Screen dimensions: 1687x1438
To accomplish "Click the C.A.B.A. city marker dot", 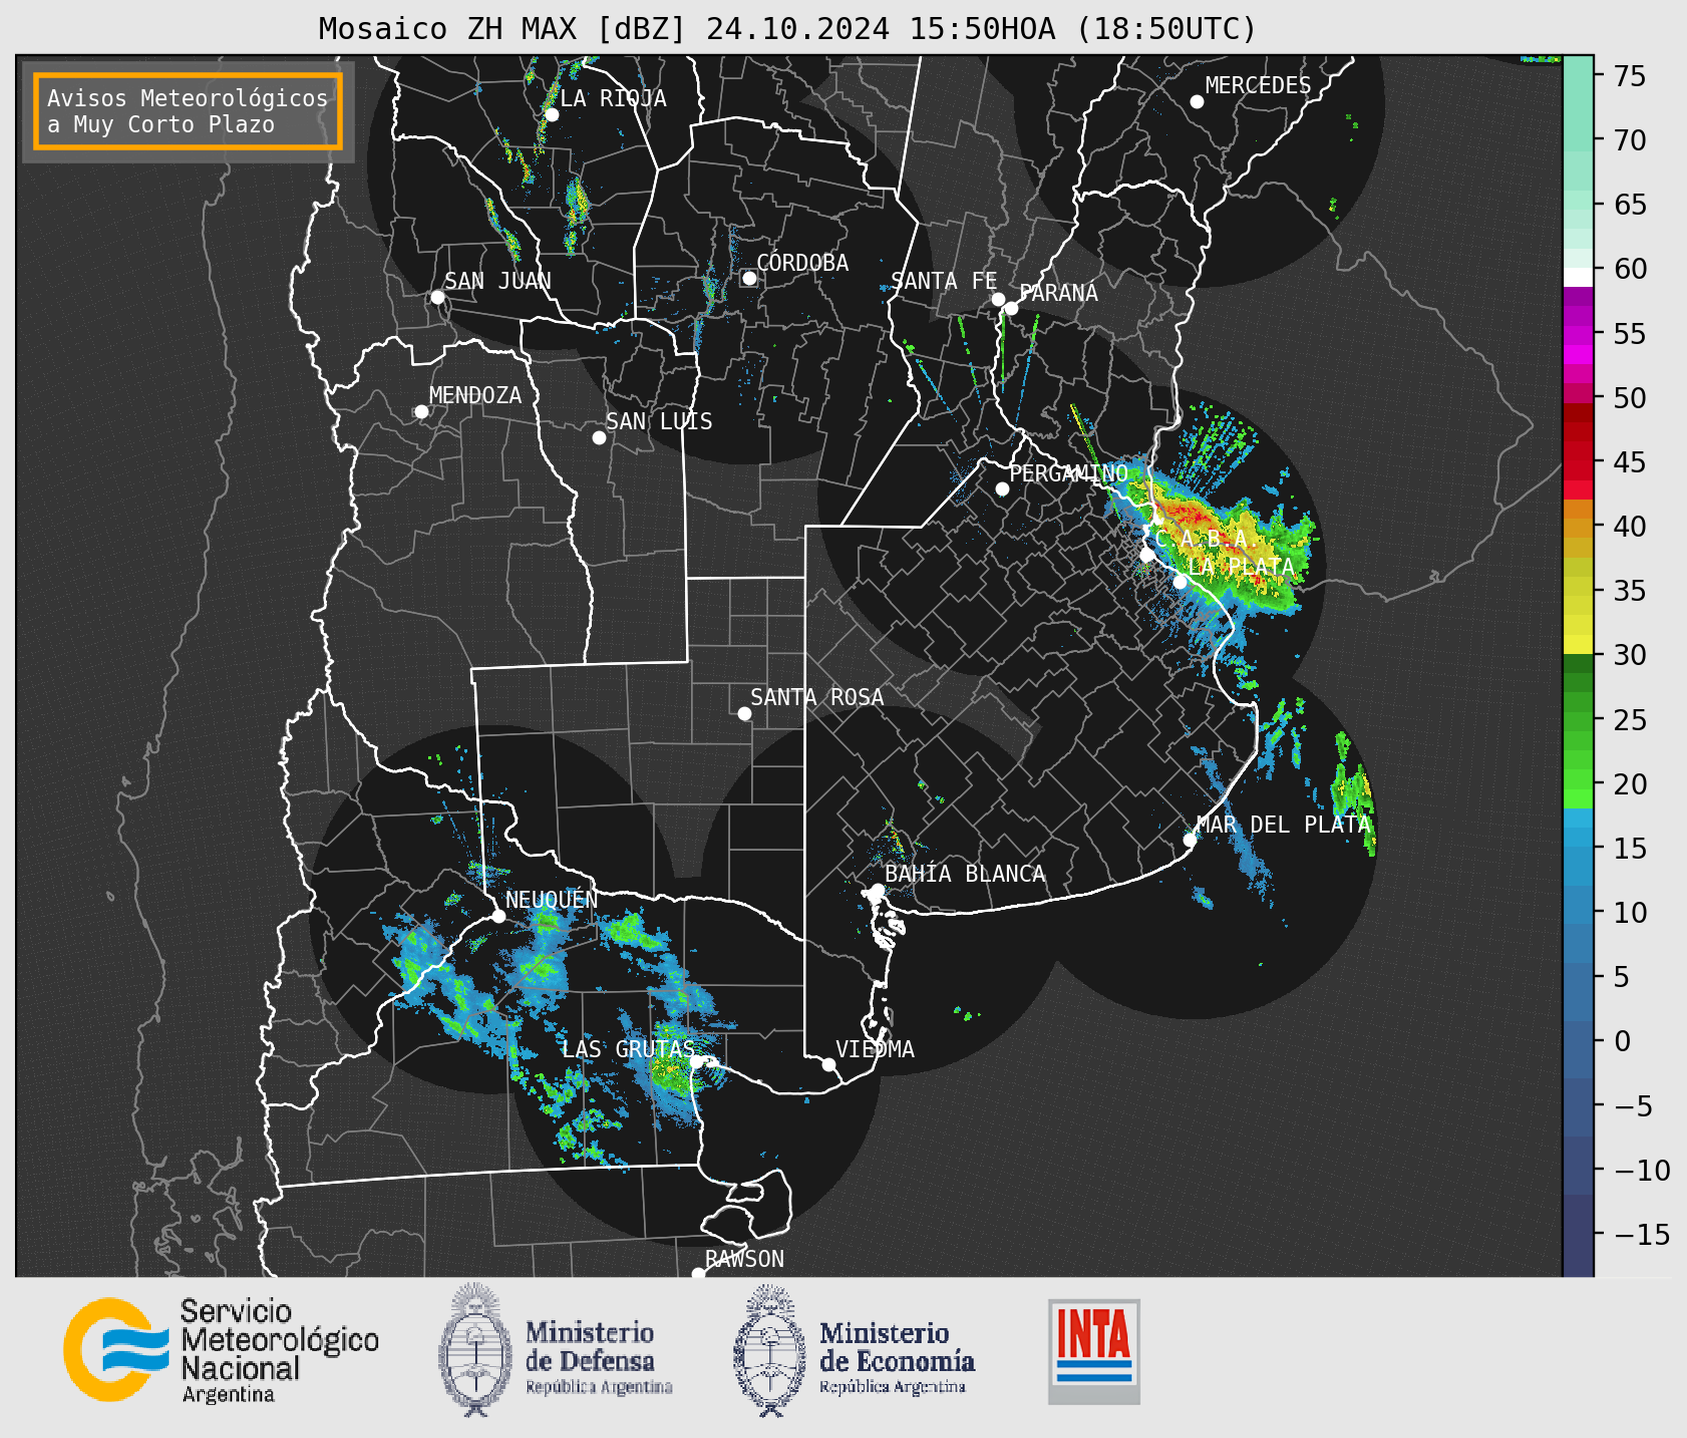I will point(1147,555).
